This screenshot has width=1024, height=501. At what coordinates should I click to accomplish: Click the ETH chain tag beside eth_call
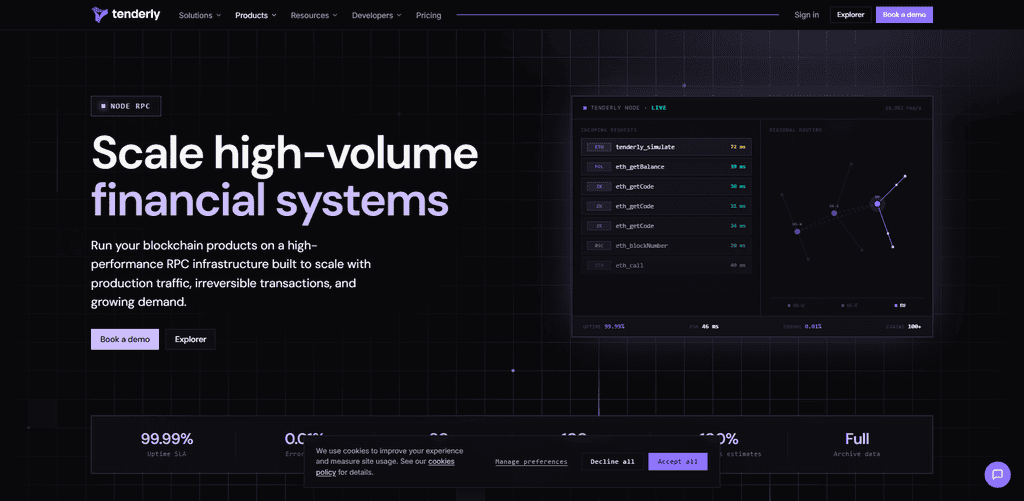(x=598, y=265)
